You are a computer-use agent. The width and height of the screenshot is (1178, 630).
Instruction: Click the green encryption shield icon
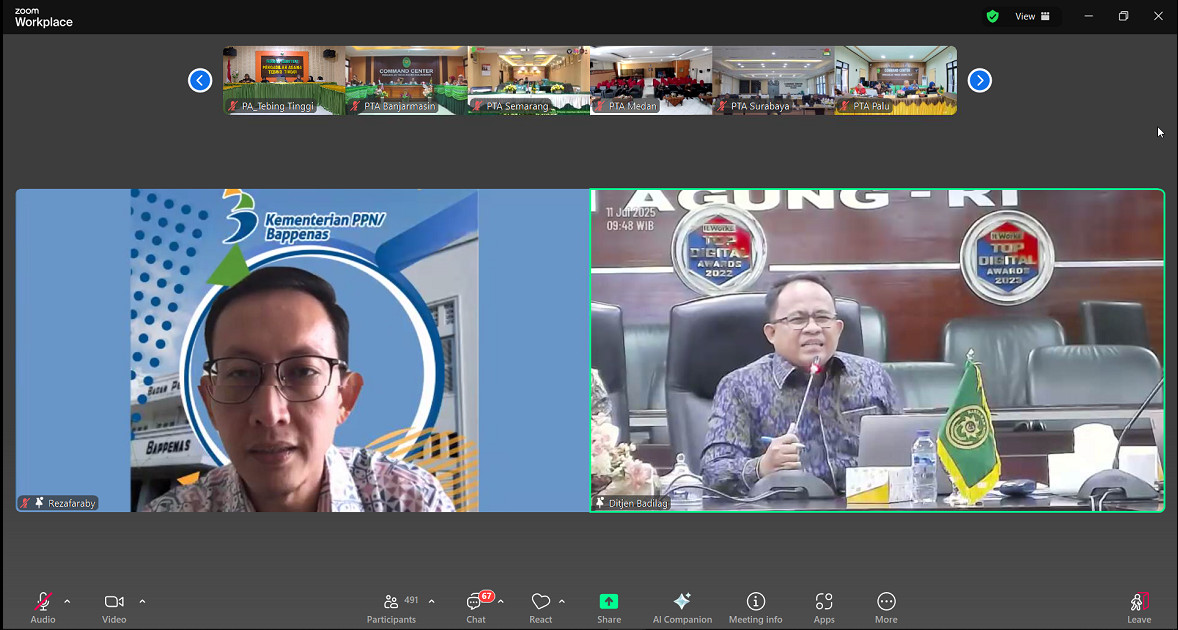pyautogui.click(x=992, y=16)
